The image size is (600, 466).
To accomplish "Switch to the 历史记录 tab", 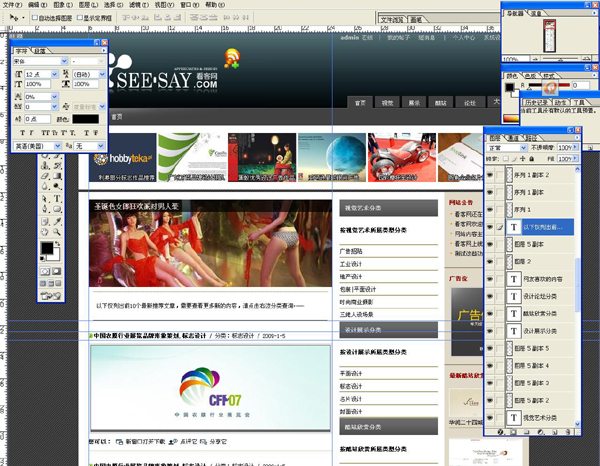I will 536,102.
